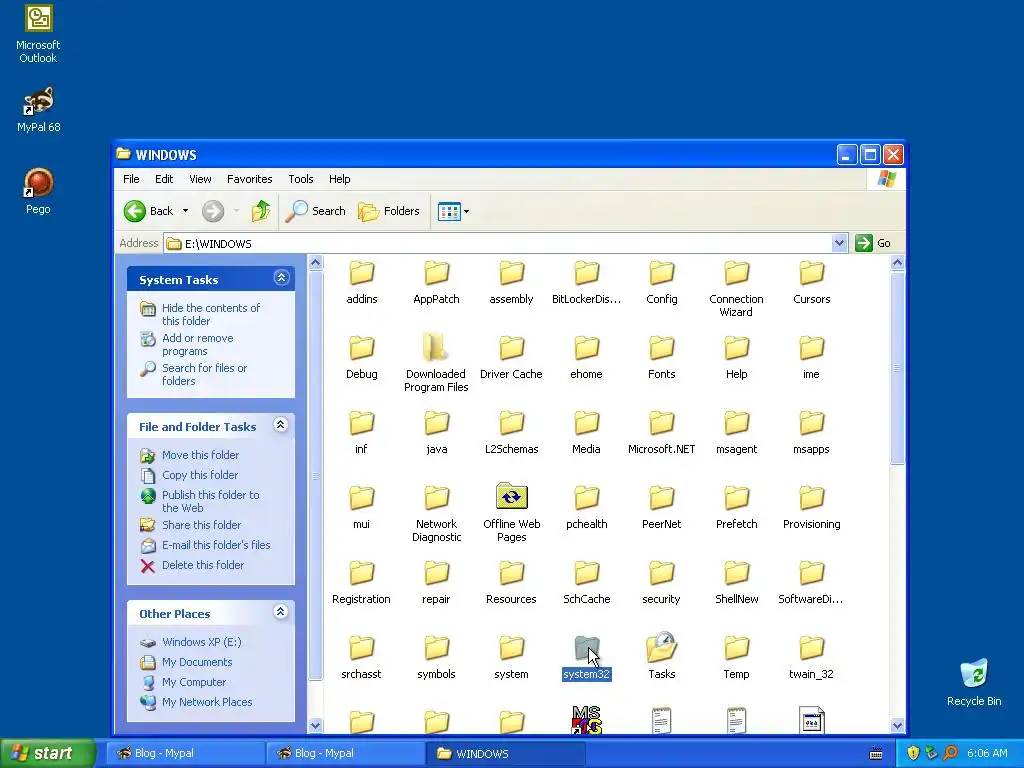Open the Back history dropdown arrow
Viewport: 1024px width, 768px height.
pos(185,211)
